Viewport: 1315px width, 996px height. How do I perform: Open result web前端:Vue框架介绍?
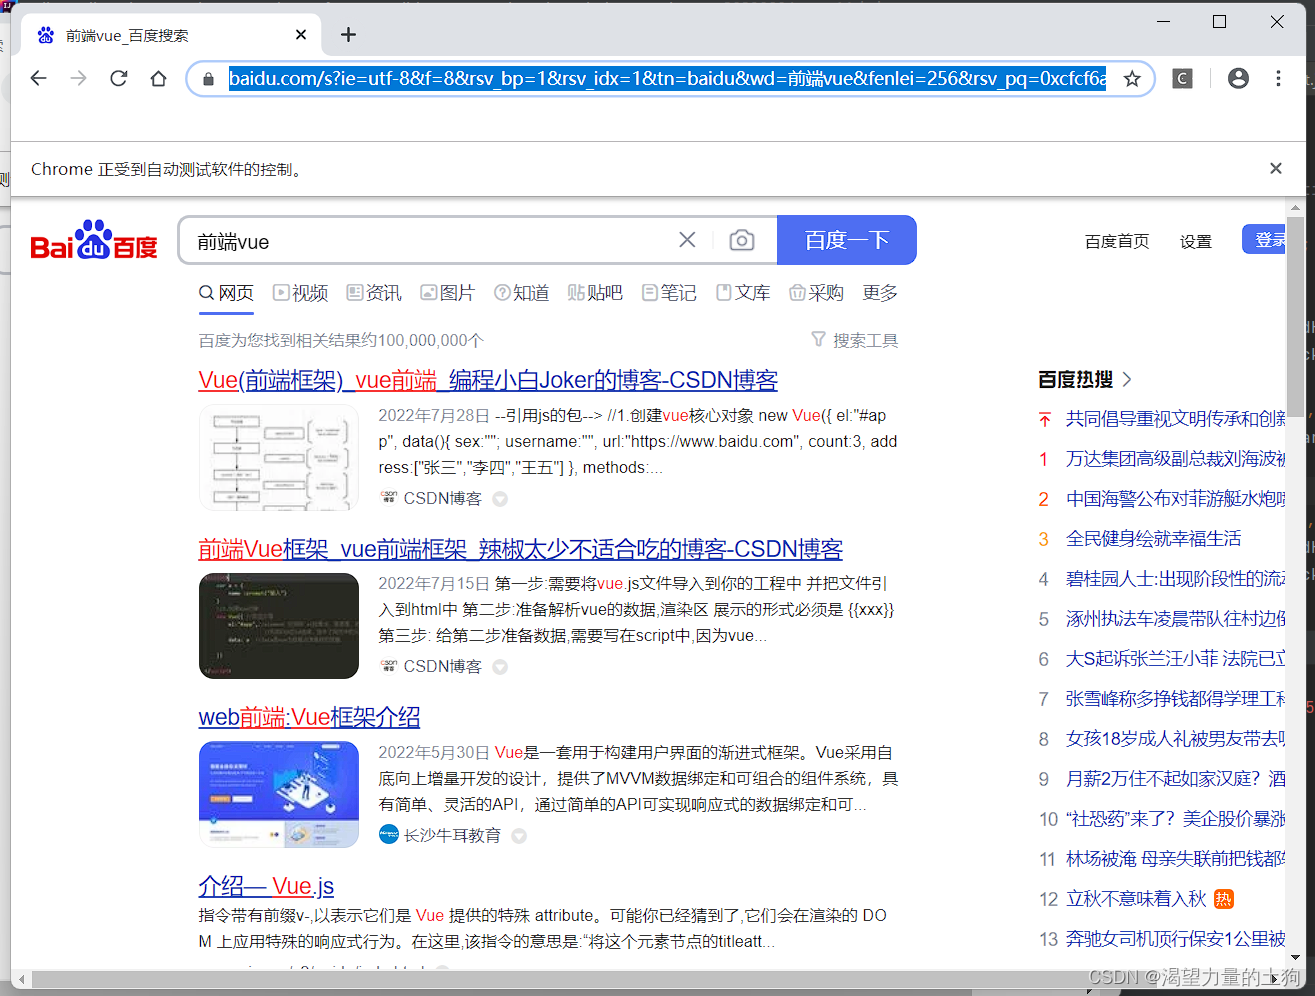pos(309,717)
